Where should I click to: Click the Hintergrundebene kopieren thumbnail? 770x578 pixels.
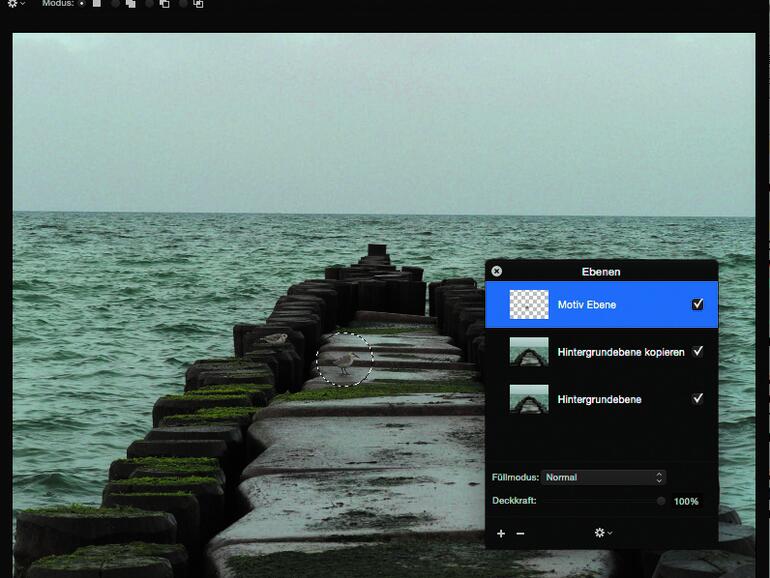[x=529, y=352]
